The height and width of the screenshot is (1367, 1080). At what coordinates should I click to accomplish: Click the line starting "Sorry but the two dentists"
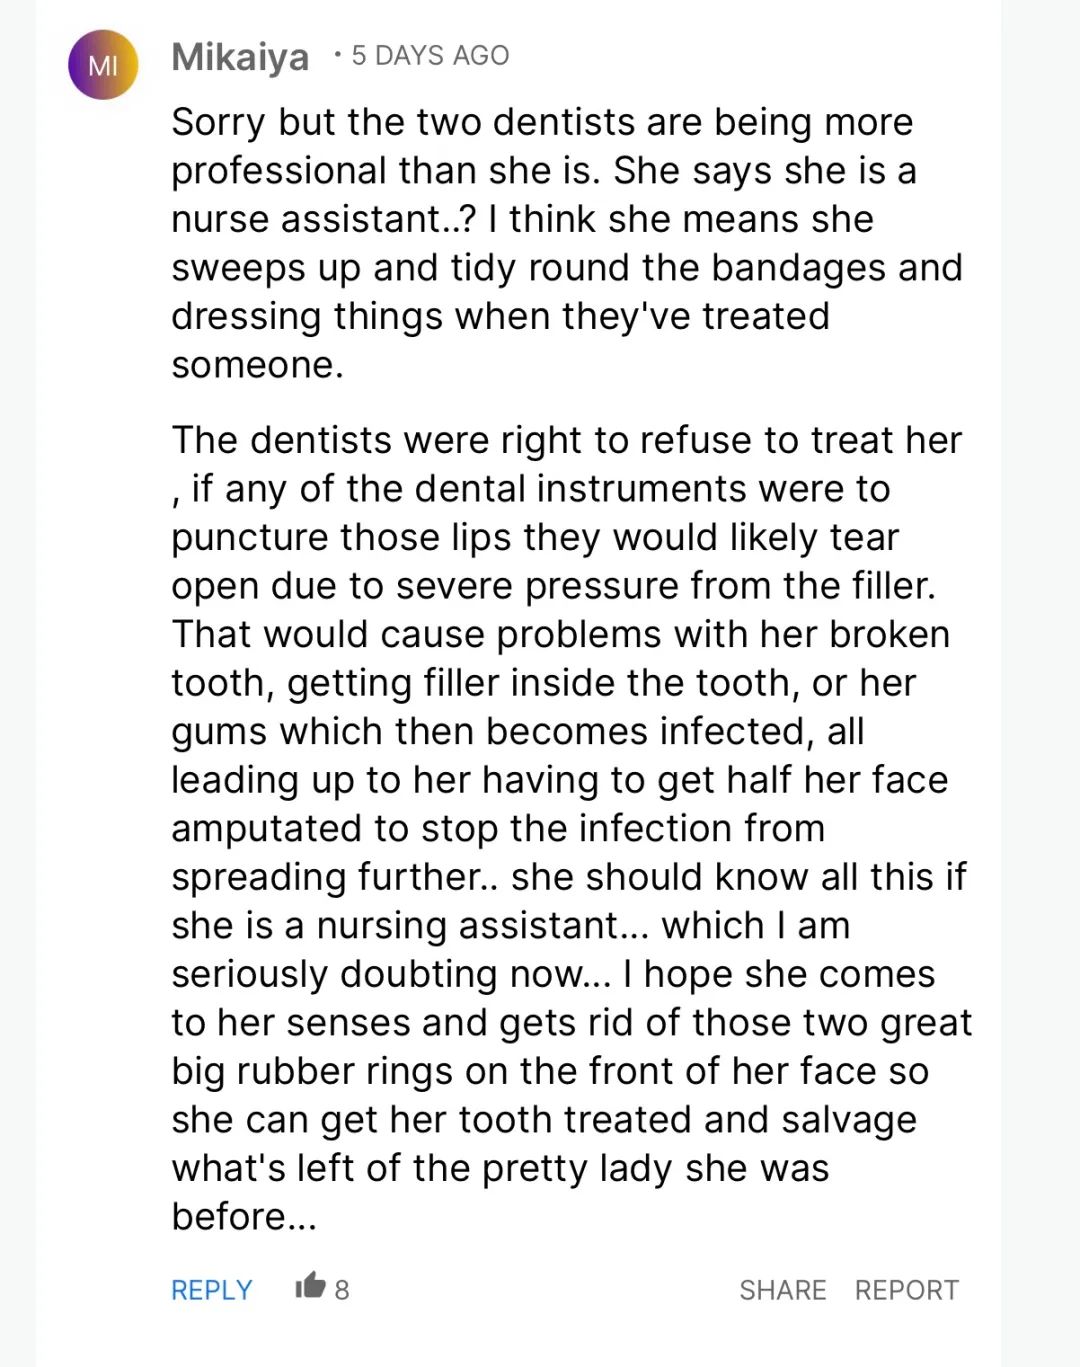(x=542, y=122)
